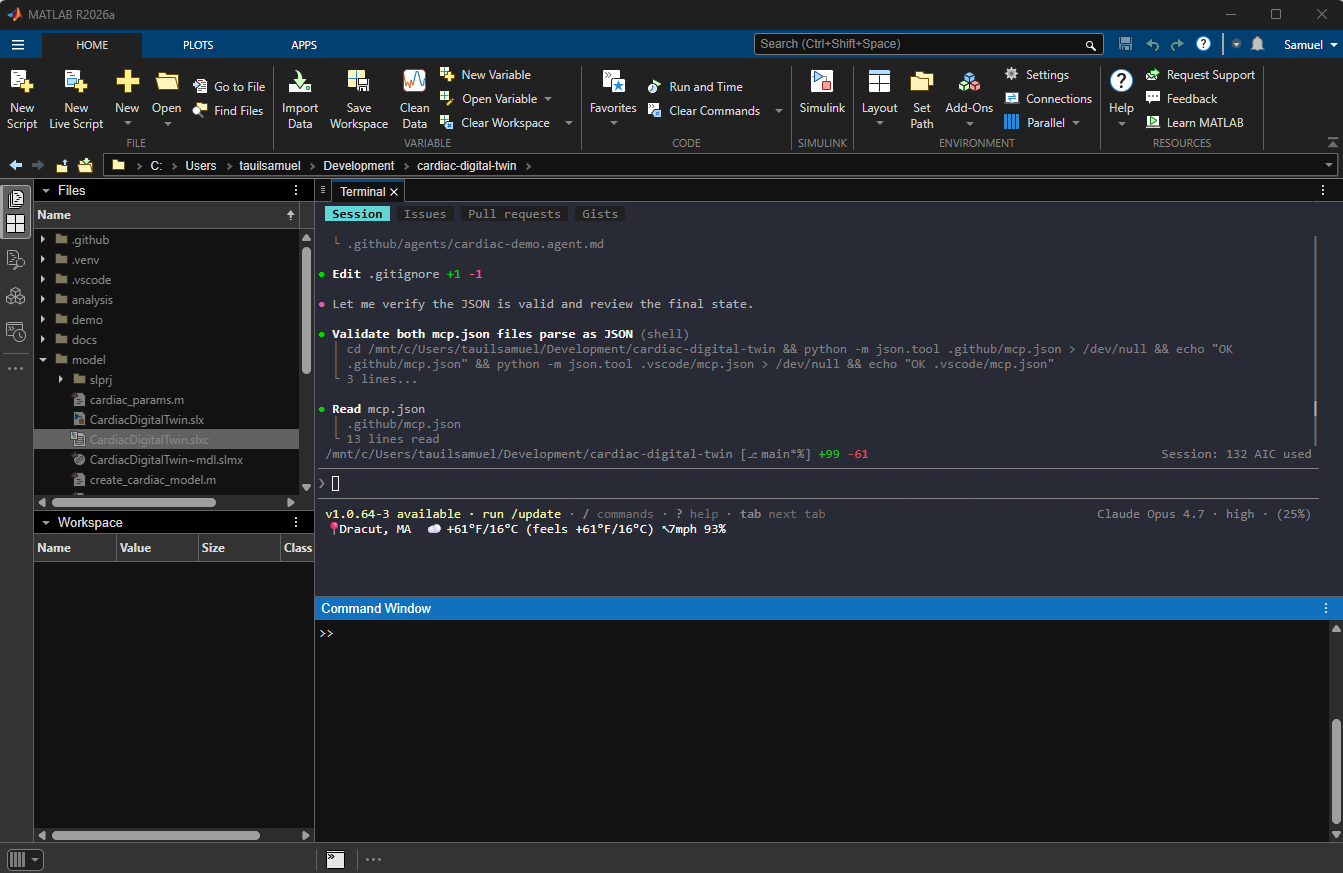Open the Samuel account dropdown
Screen dimensions: 1343x873
point(1310,45)
